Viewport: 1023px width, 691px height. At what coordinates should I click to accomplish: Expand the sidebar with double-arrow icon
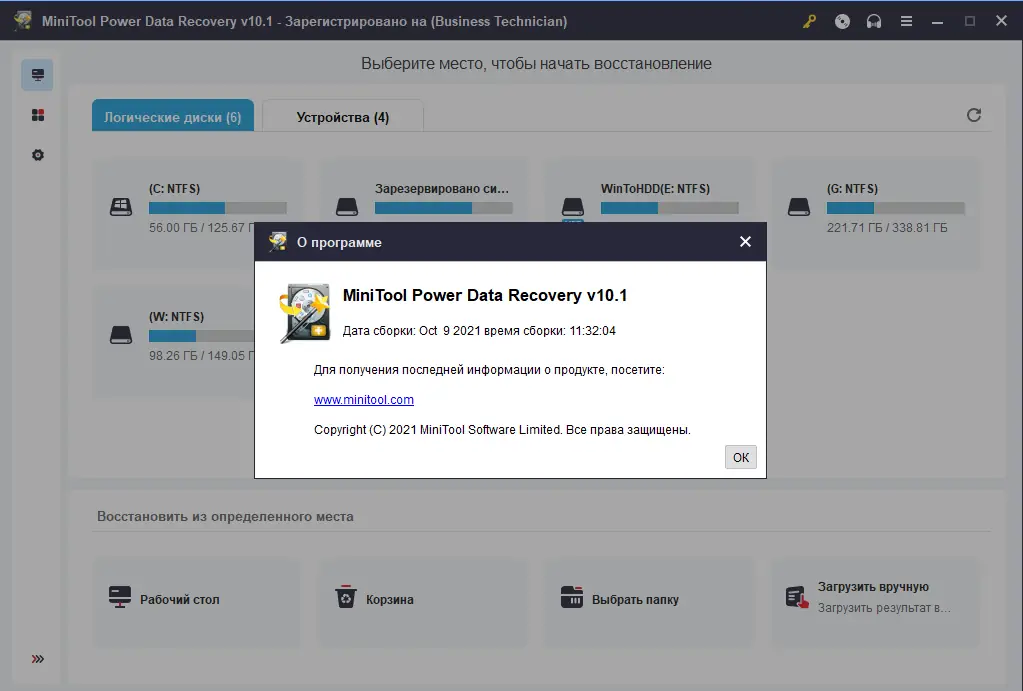tap(38, 659)
